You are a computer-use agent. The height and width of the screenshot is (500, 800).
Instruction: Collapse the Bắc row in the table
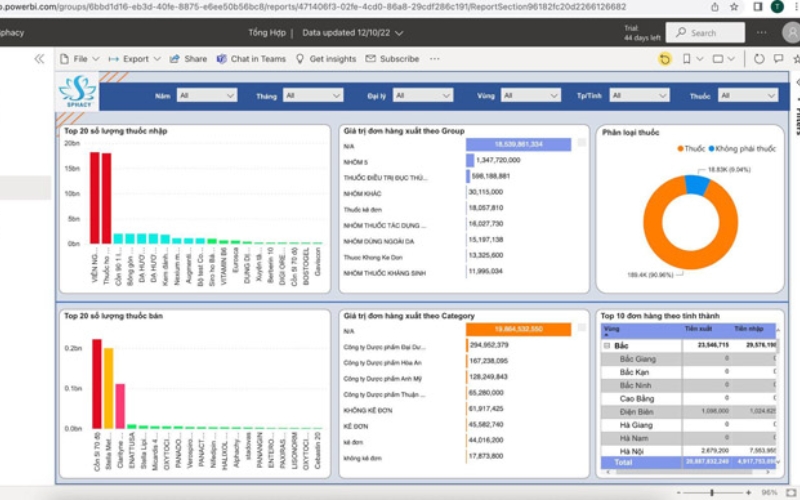point(607,345)
